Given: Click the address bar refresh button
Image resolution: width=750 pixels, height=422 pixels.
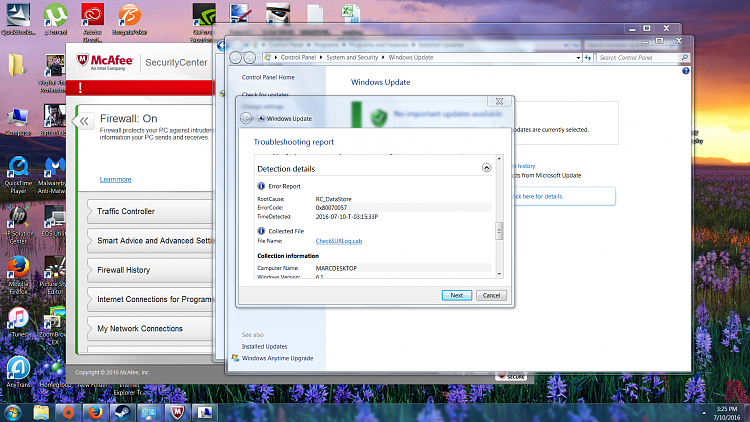Looking at the screenshot, I should point(588,57).
